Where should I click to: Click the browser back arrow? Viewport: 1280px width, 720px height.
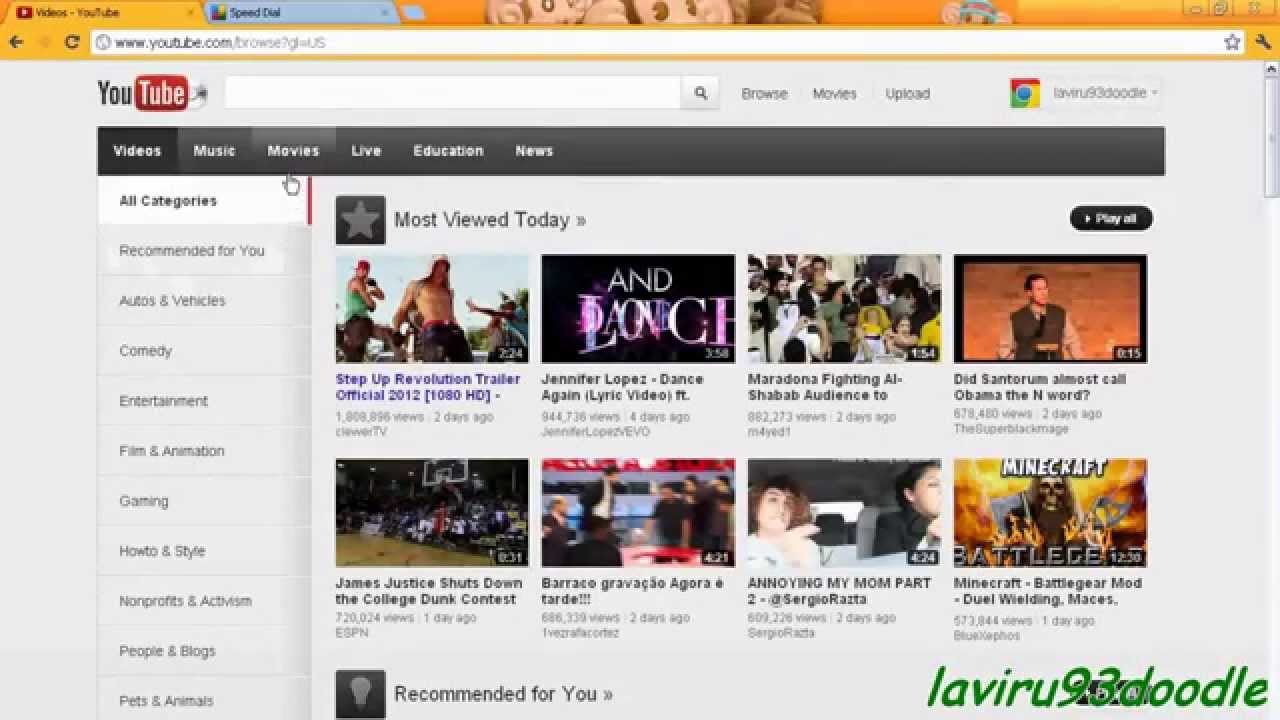16,42
